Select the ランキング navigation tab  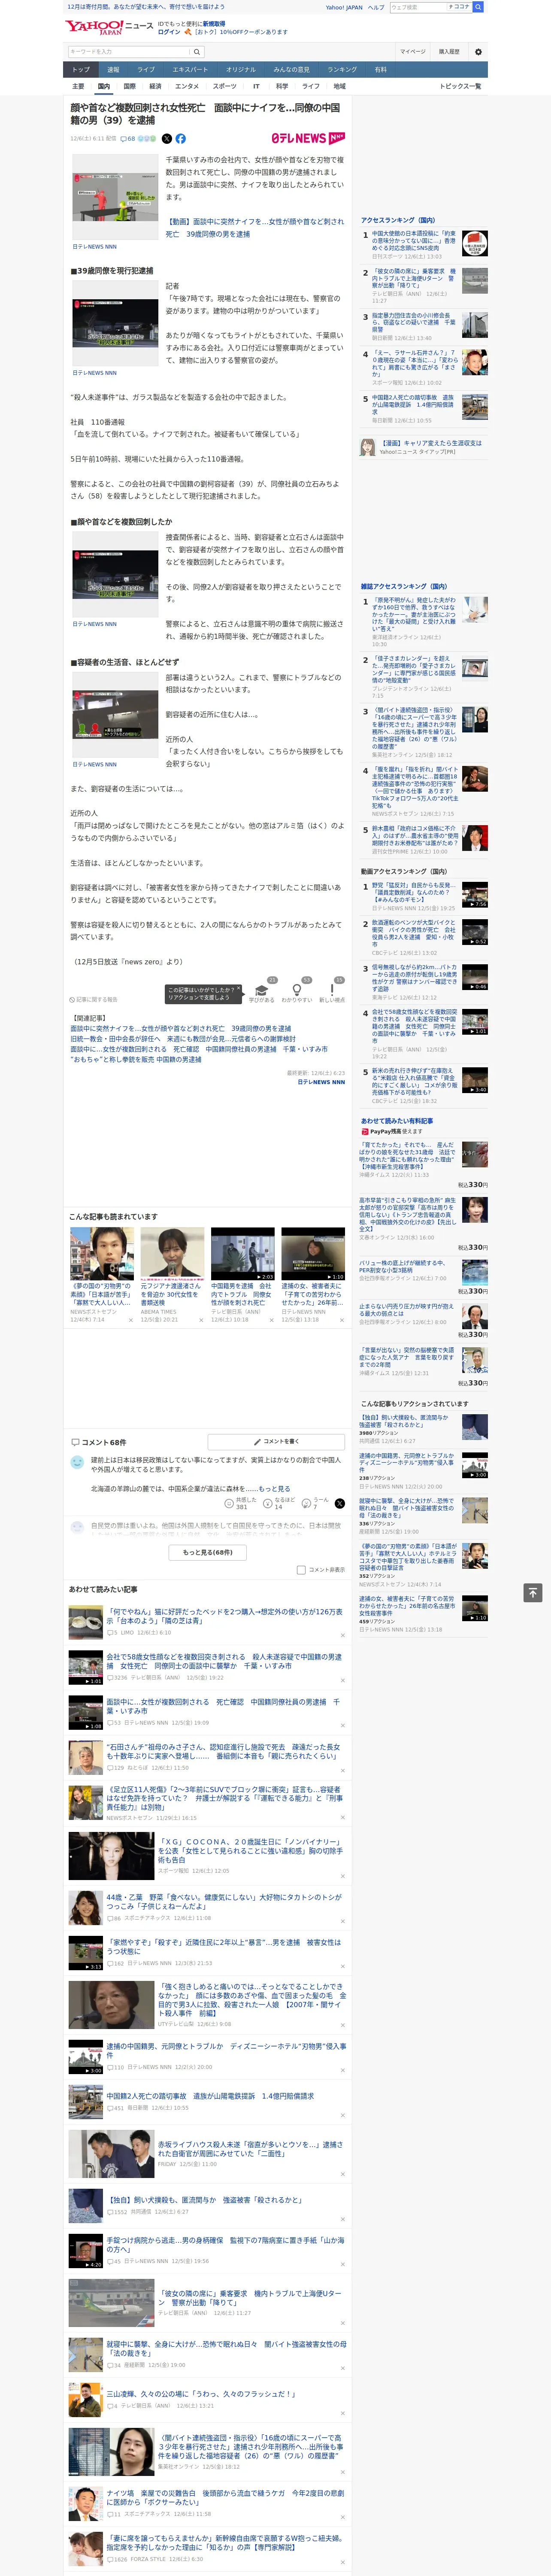(342, 70)
